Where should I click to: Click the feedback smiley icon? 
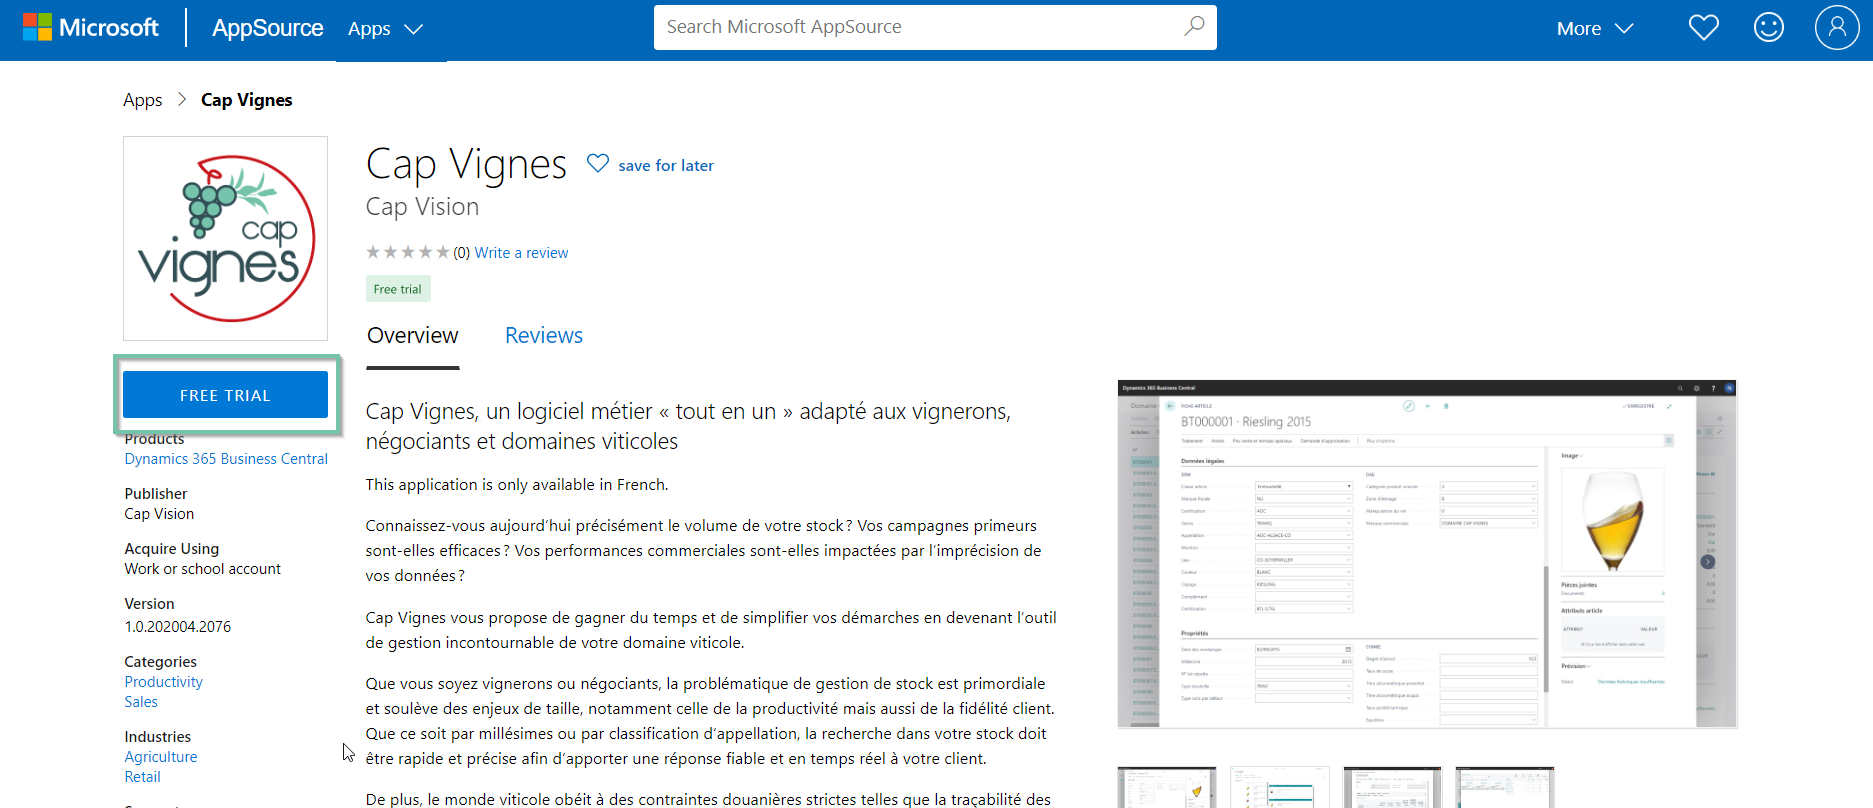click(x=1769, y=27)
